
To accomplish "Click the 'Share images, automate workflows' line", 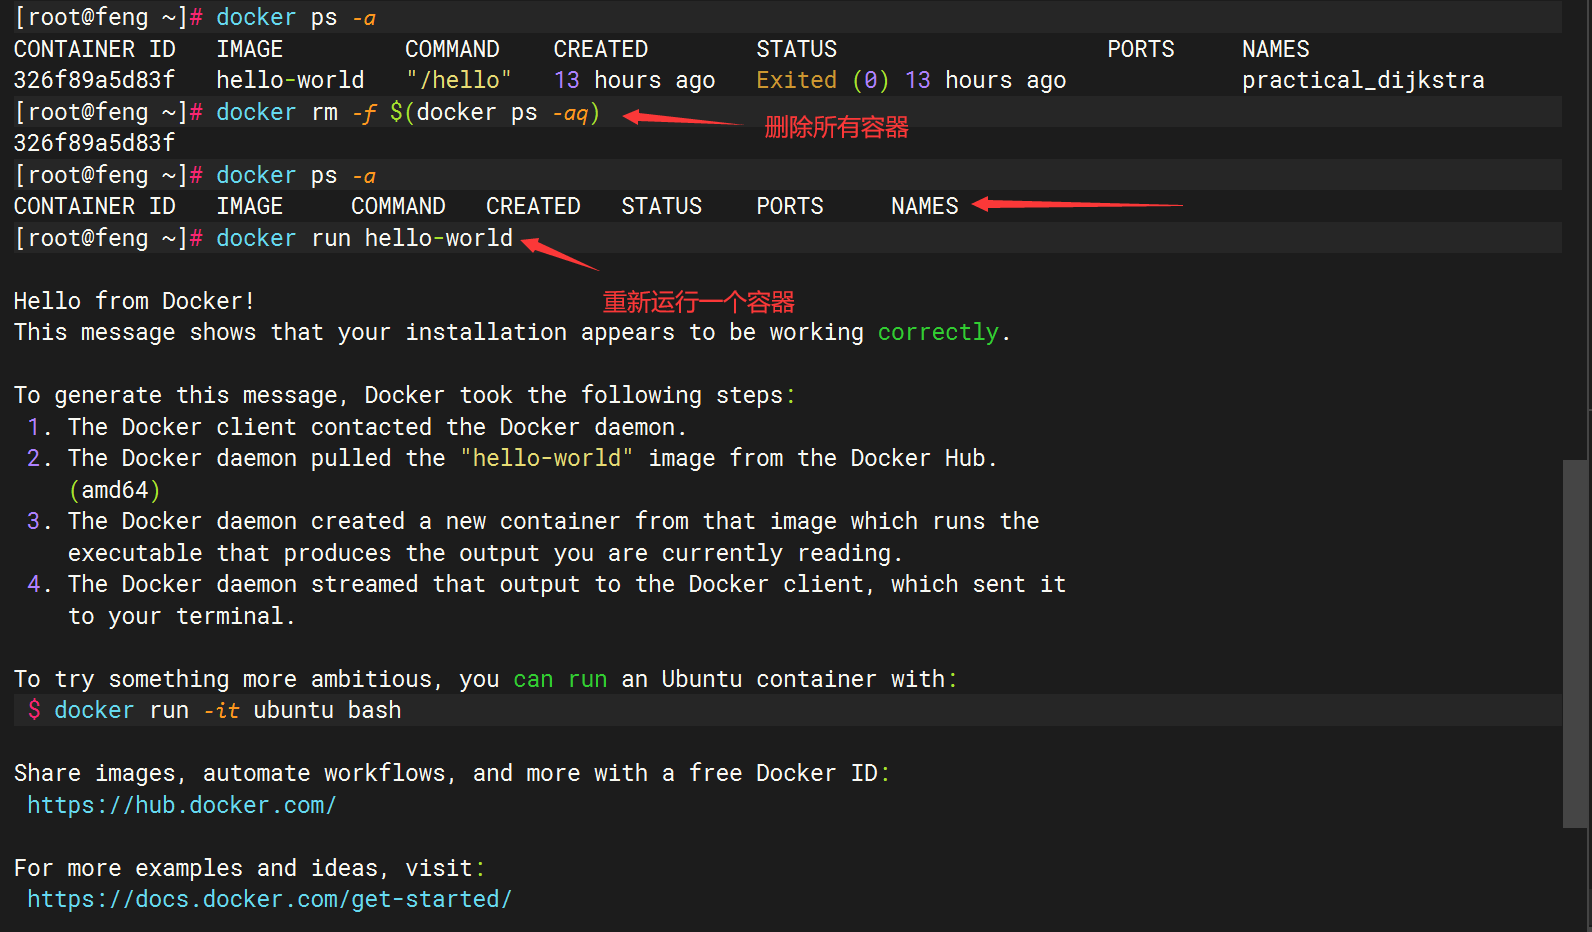I will point(451,773).
